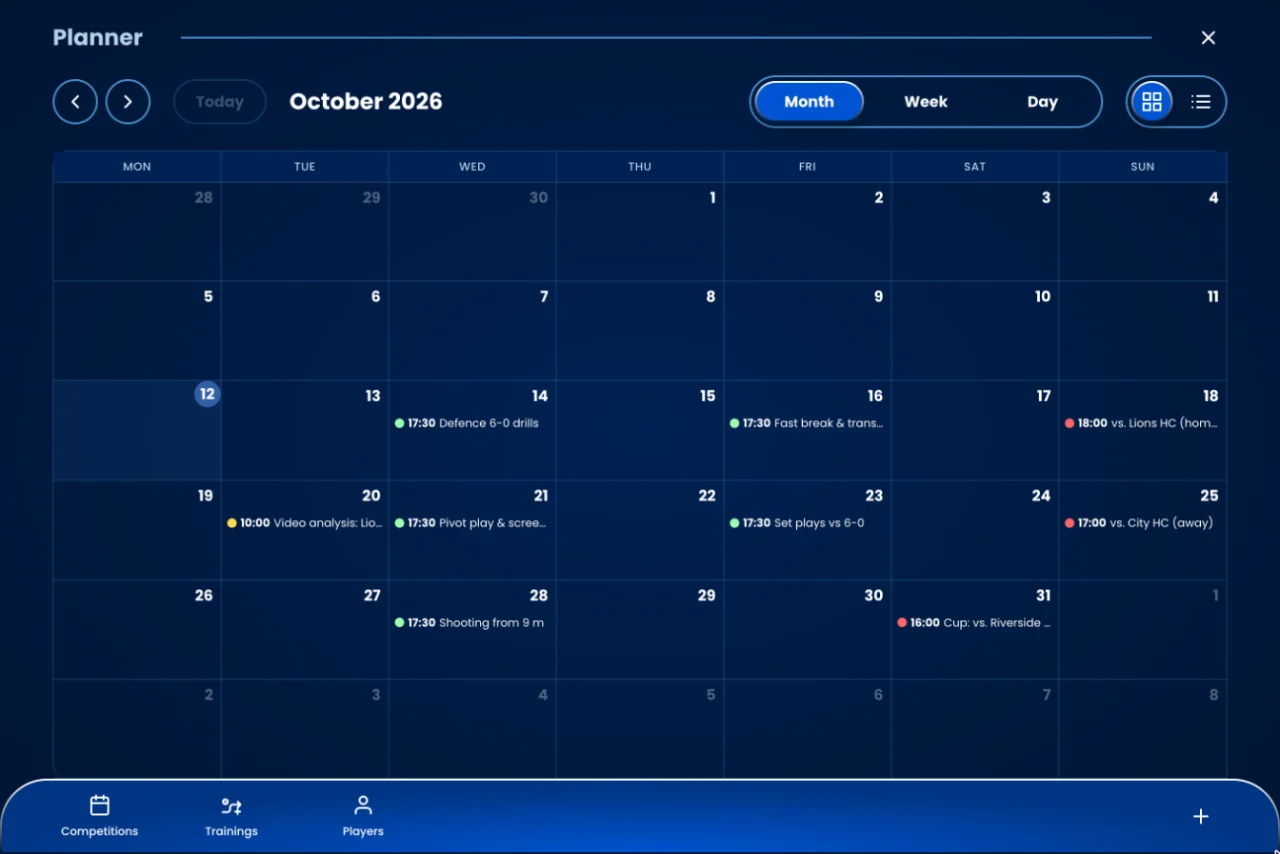
Task: Switch to list layout view
Action: (x=1201, y=102)
